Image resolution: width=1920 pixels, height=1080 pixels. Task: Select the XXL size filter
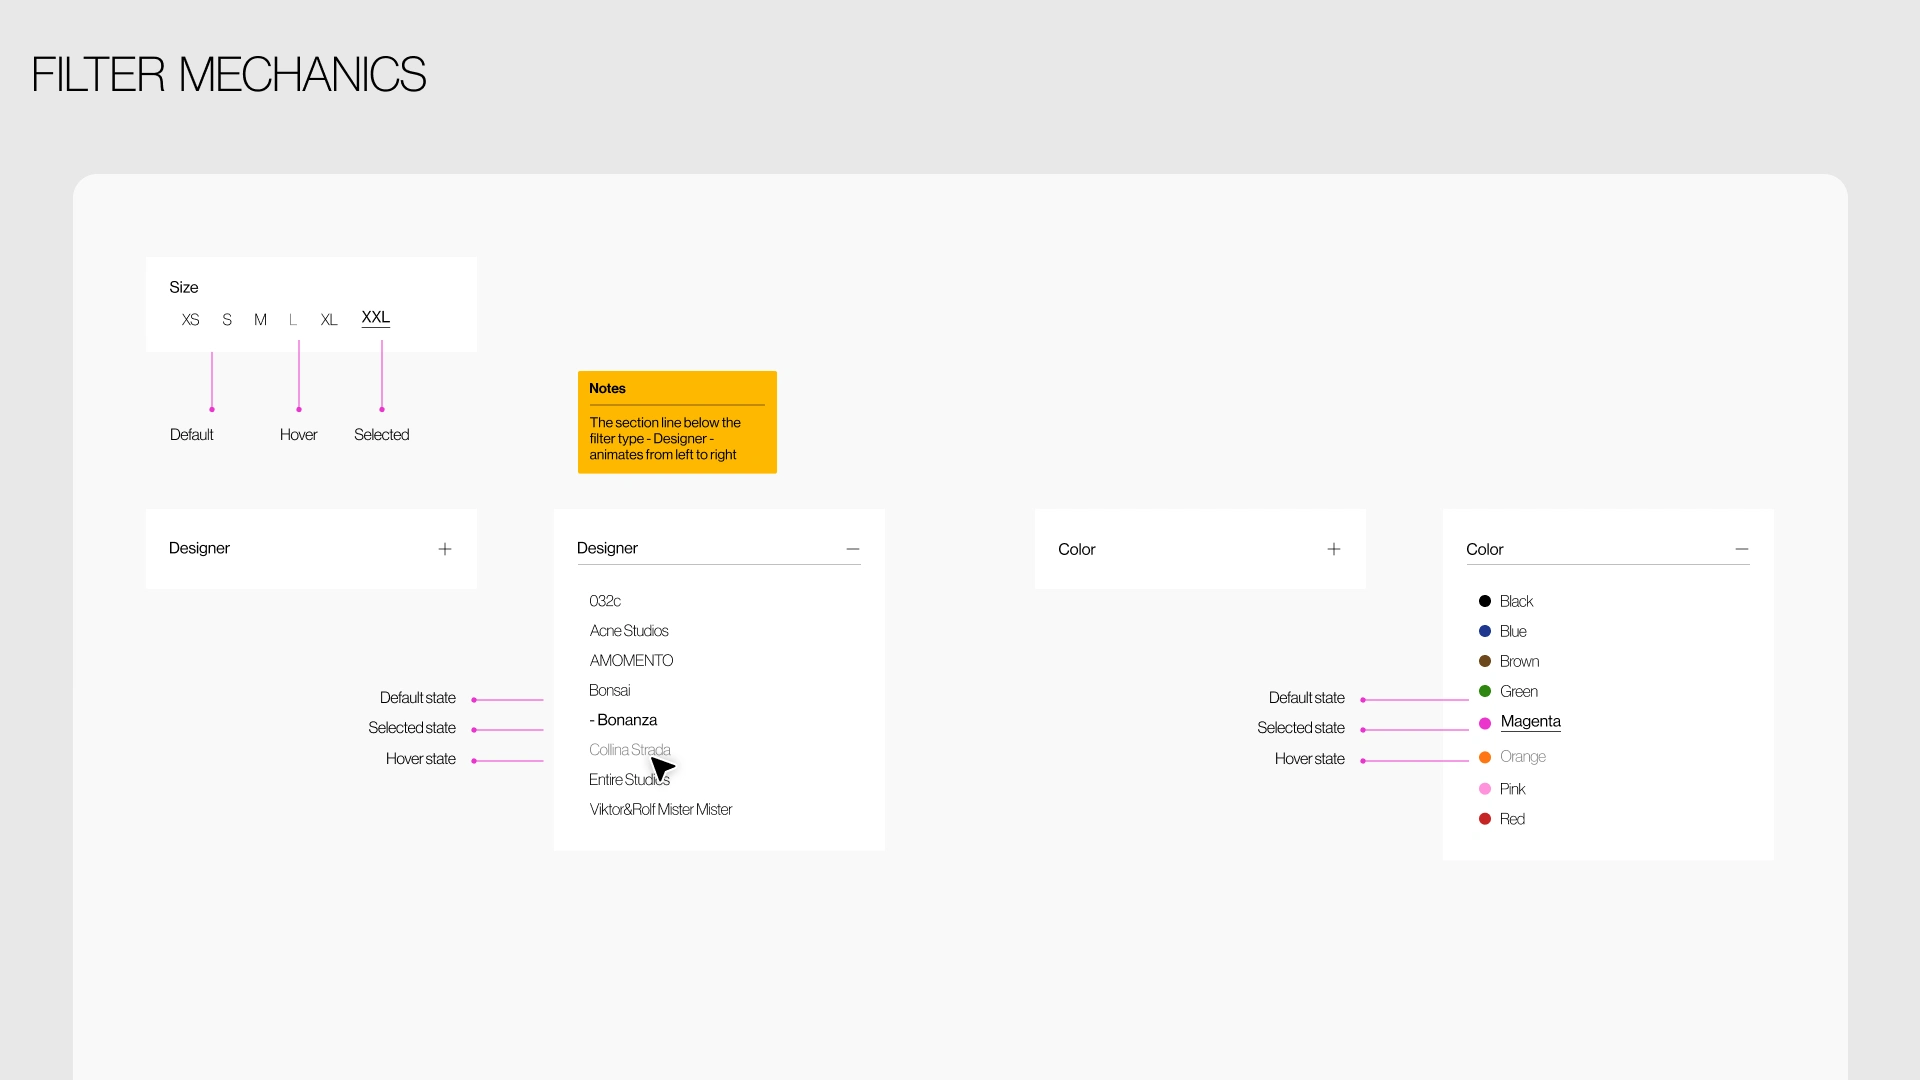(376, 316)
